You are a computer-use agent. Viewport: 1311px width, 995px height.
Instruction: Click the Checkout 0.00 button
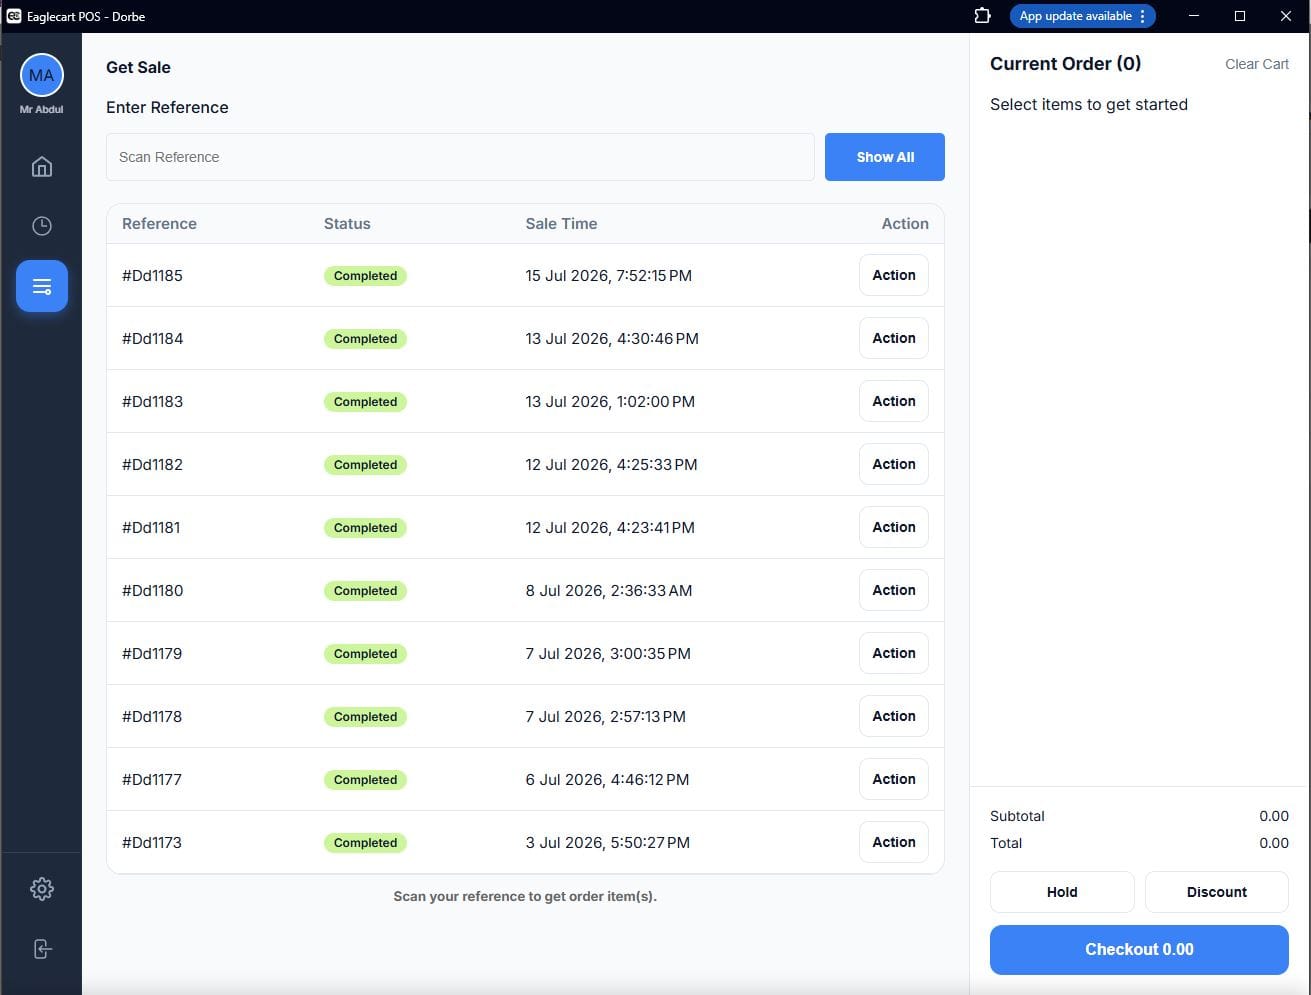tap(1139, 950)
